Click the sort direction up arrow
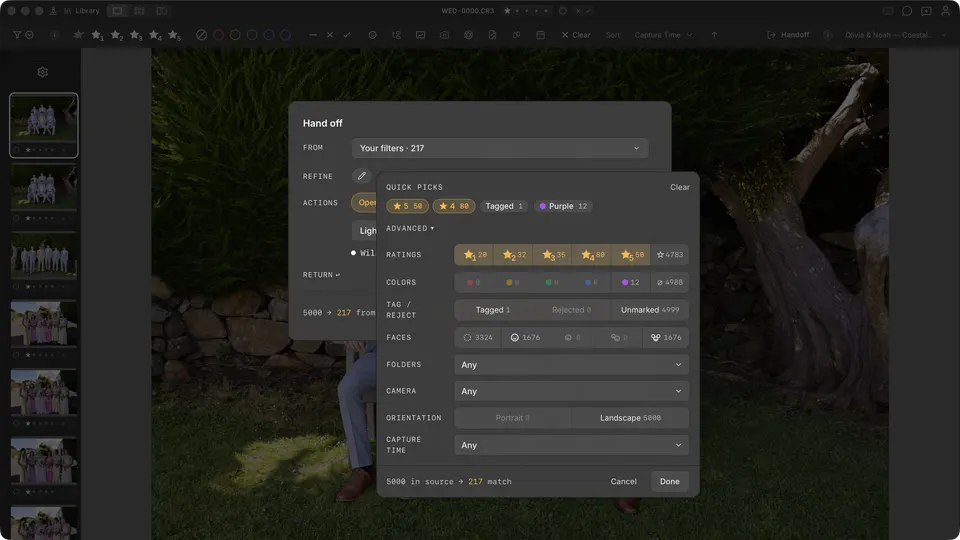The height and width of the screenshot is (540, 960). (714, 35)
